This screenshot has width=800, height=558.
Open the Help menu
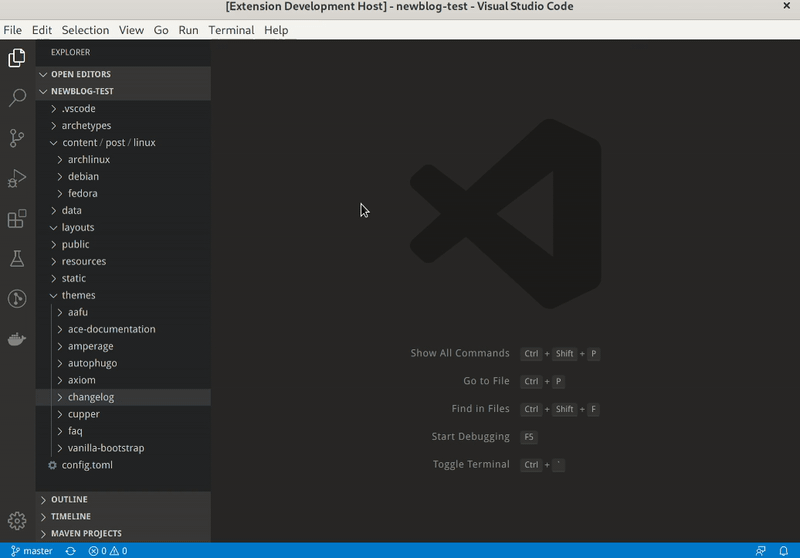coord(276,30)
